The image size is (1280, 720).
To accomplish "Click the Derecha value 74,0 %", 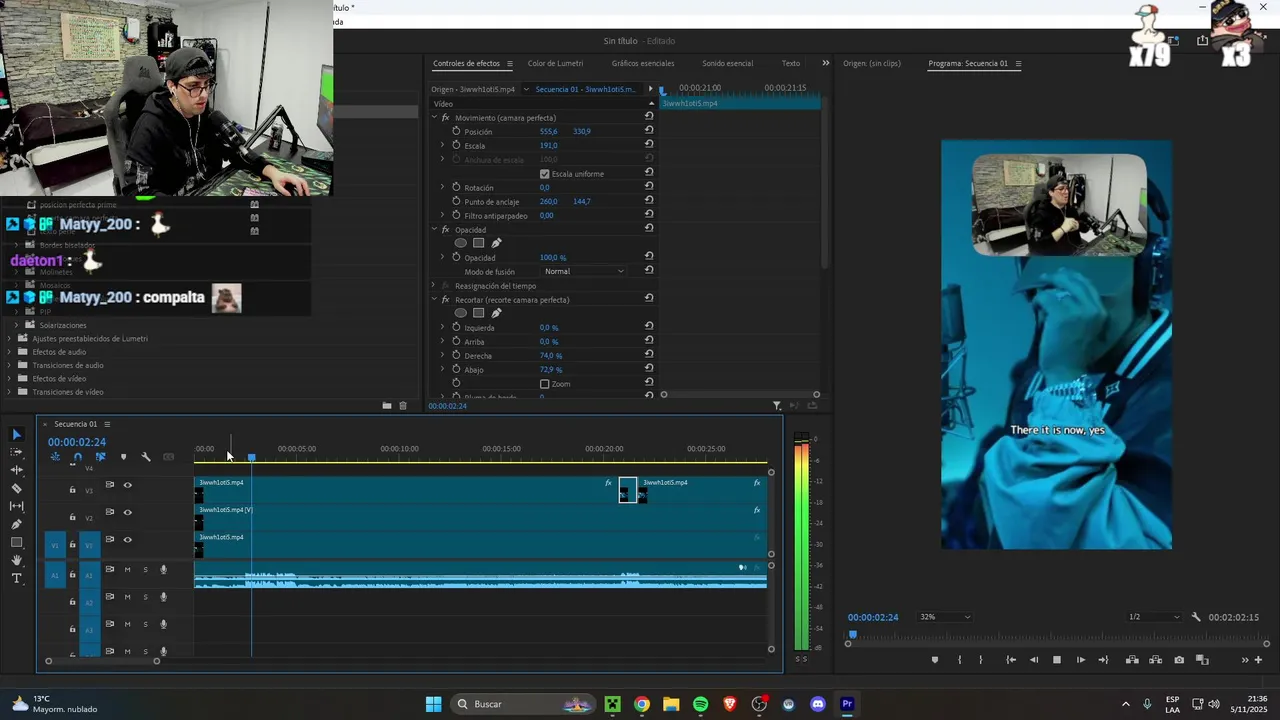I will coord(551,356).
